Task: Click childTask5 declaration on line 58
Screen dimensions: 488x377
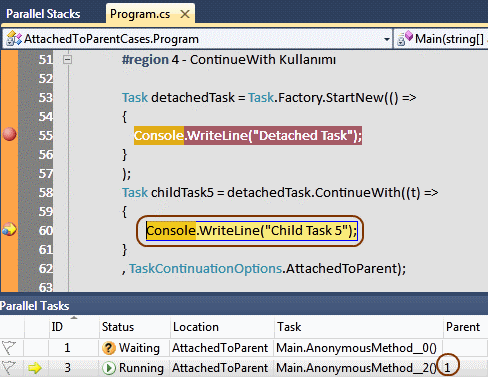Action: coord(182,193)
